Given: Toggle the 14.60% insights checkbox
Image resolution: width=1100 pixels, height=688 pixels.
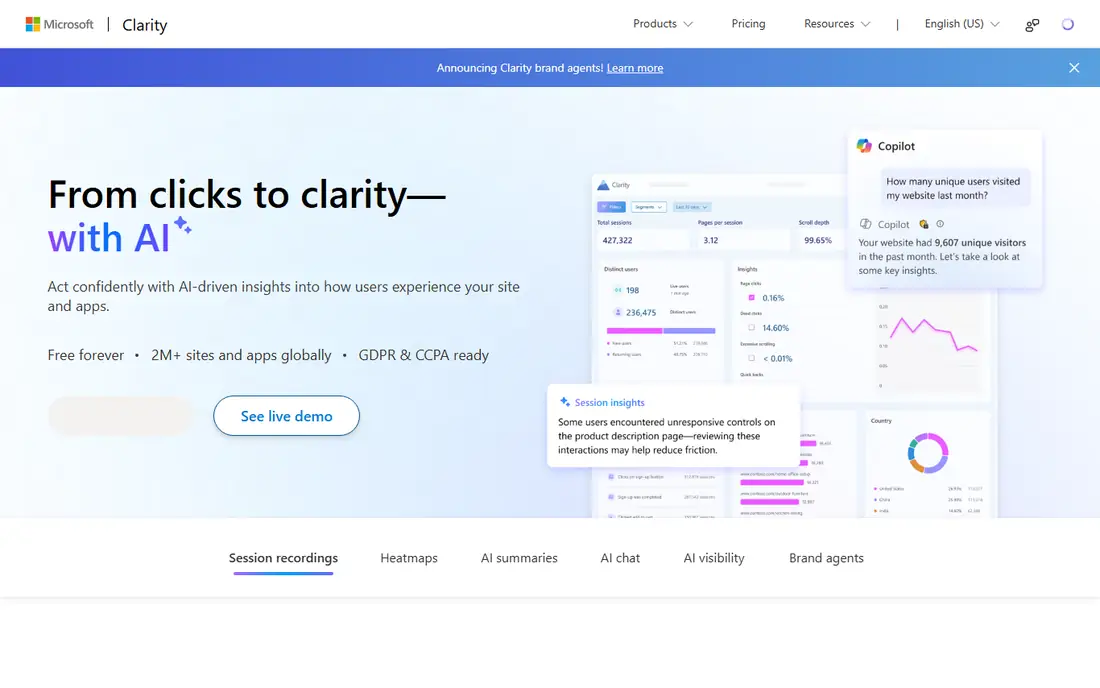Looking at the screenshot, I should 751,328.
